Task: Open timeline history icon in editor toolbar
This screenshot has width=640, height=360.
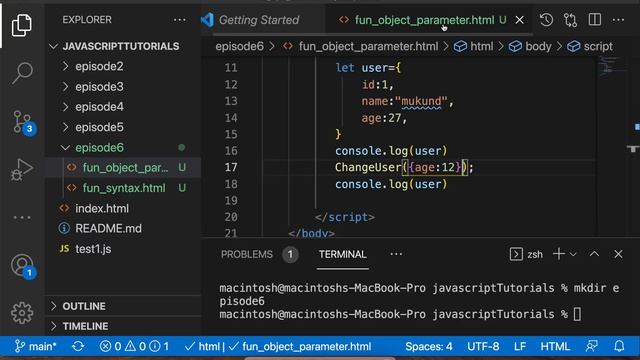Action: coord(546,20)
